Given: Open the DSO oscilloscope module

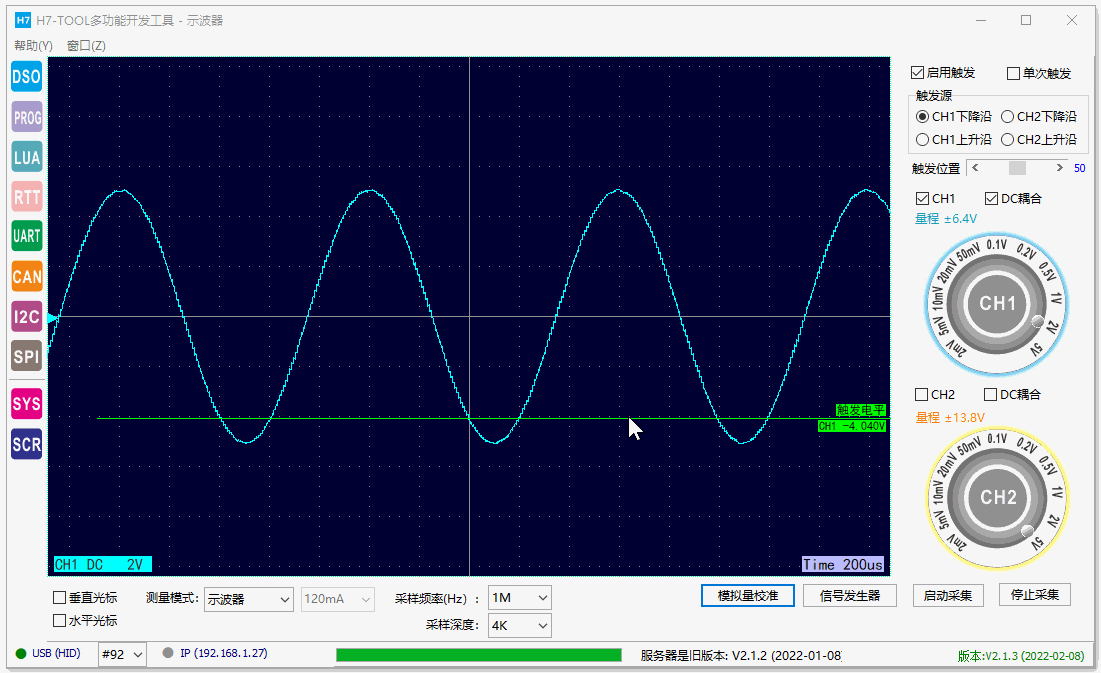Looking at the screenshot, I should coord(27,77).
